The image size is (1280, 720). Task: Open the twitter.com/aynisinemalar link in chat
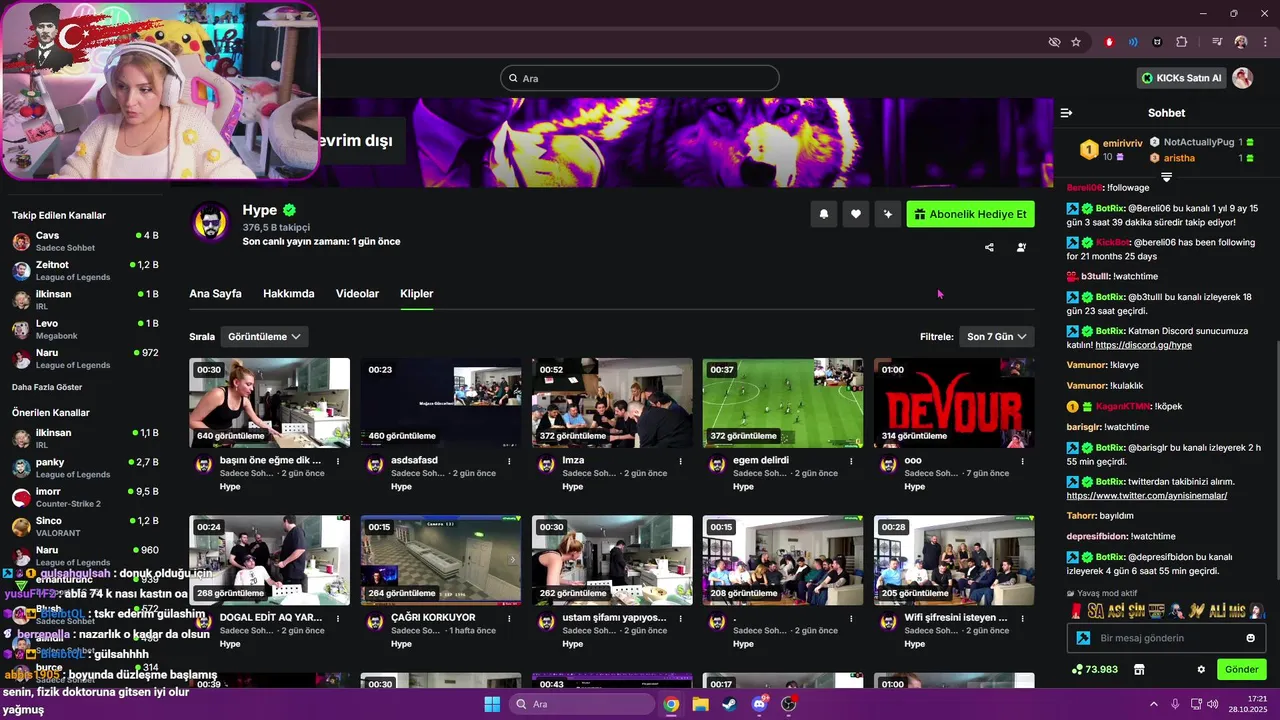pyautogui.click(x=1147, y=496)
